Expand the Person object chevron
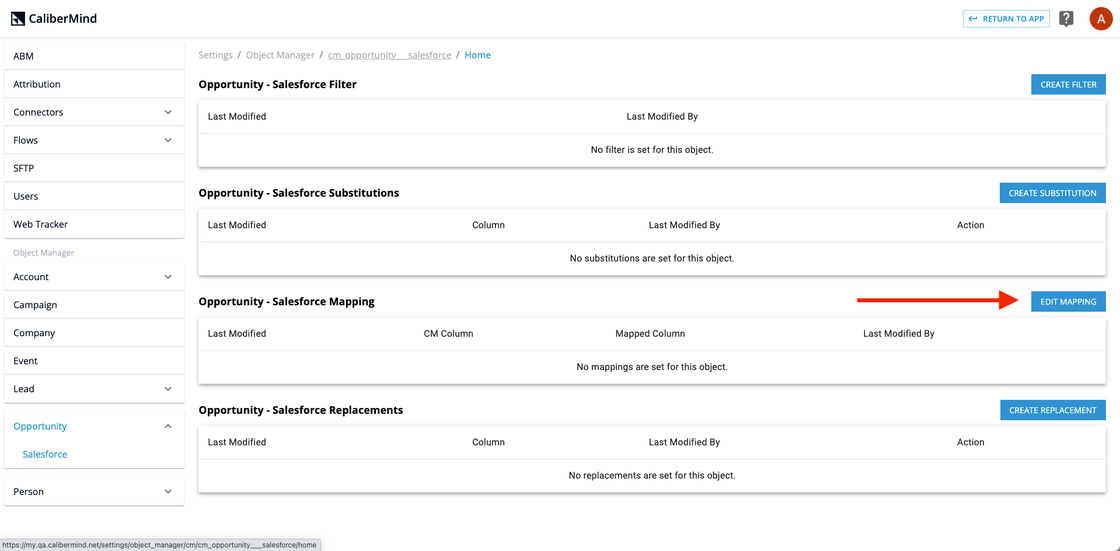This screenshot has height=551, width=1120. (168, 492)
